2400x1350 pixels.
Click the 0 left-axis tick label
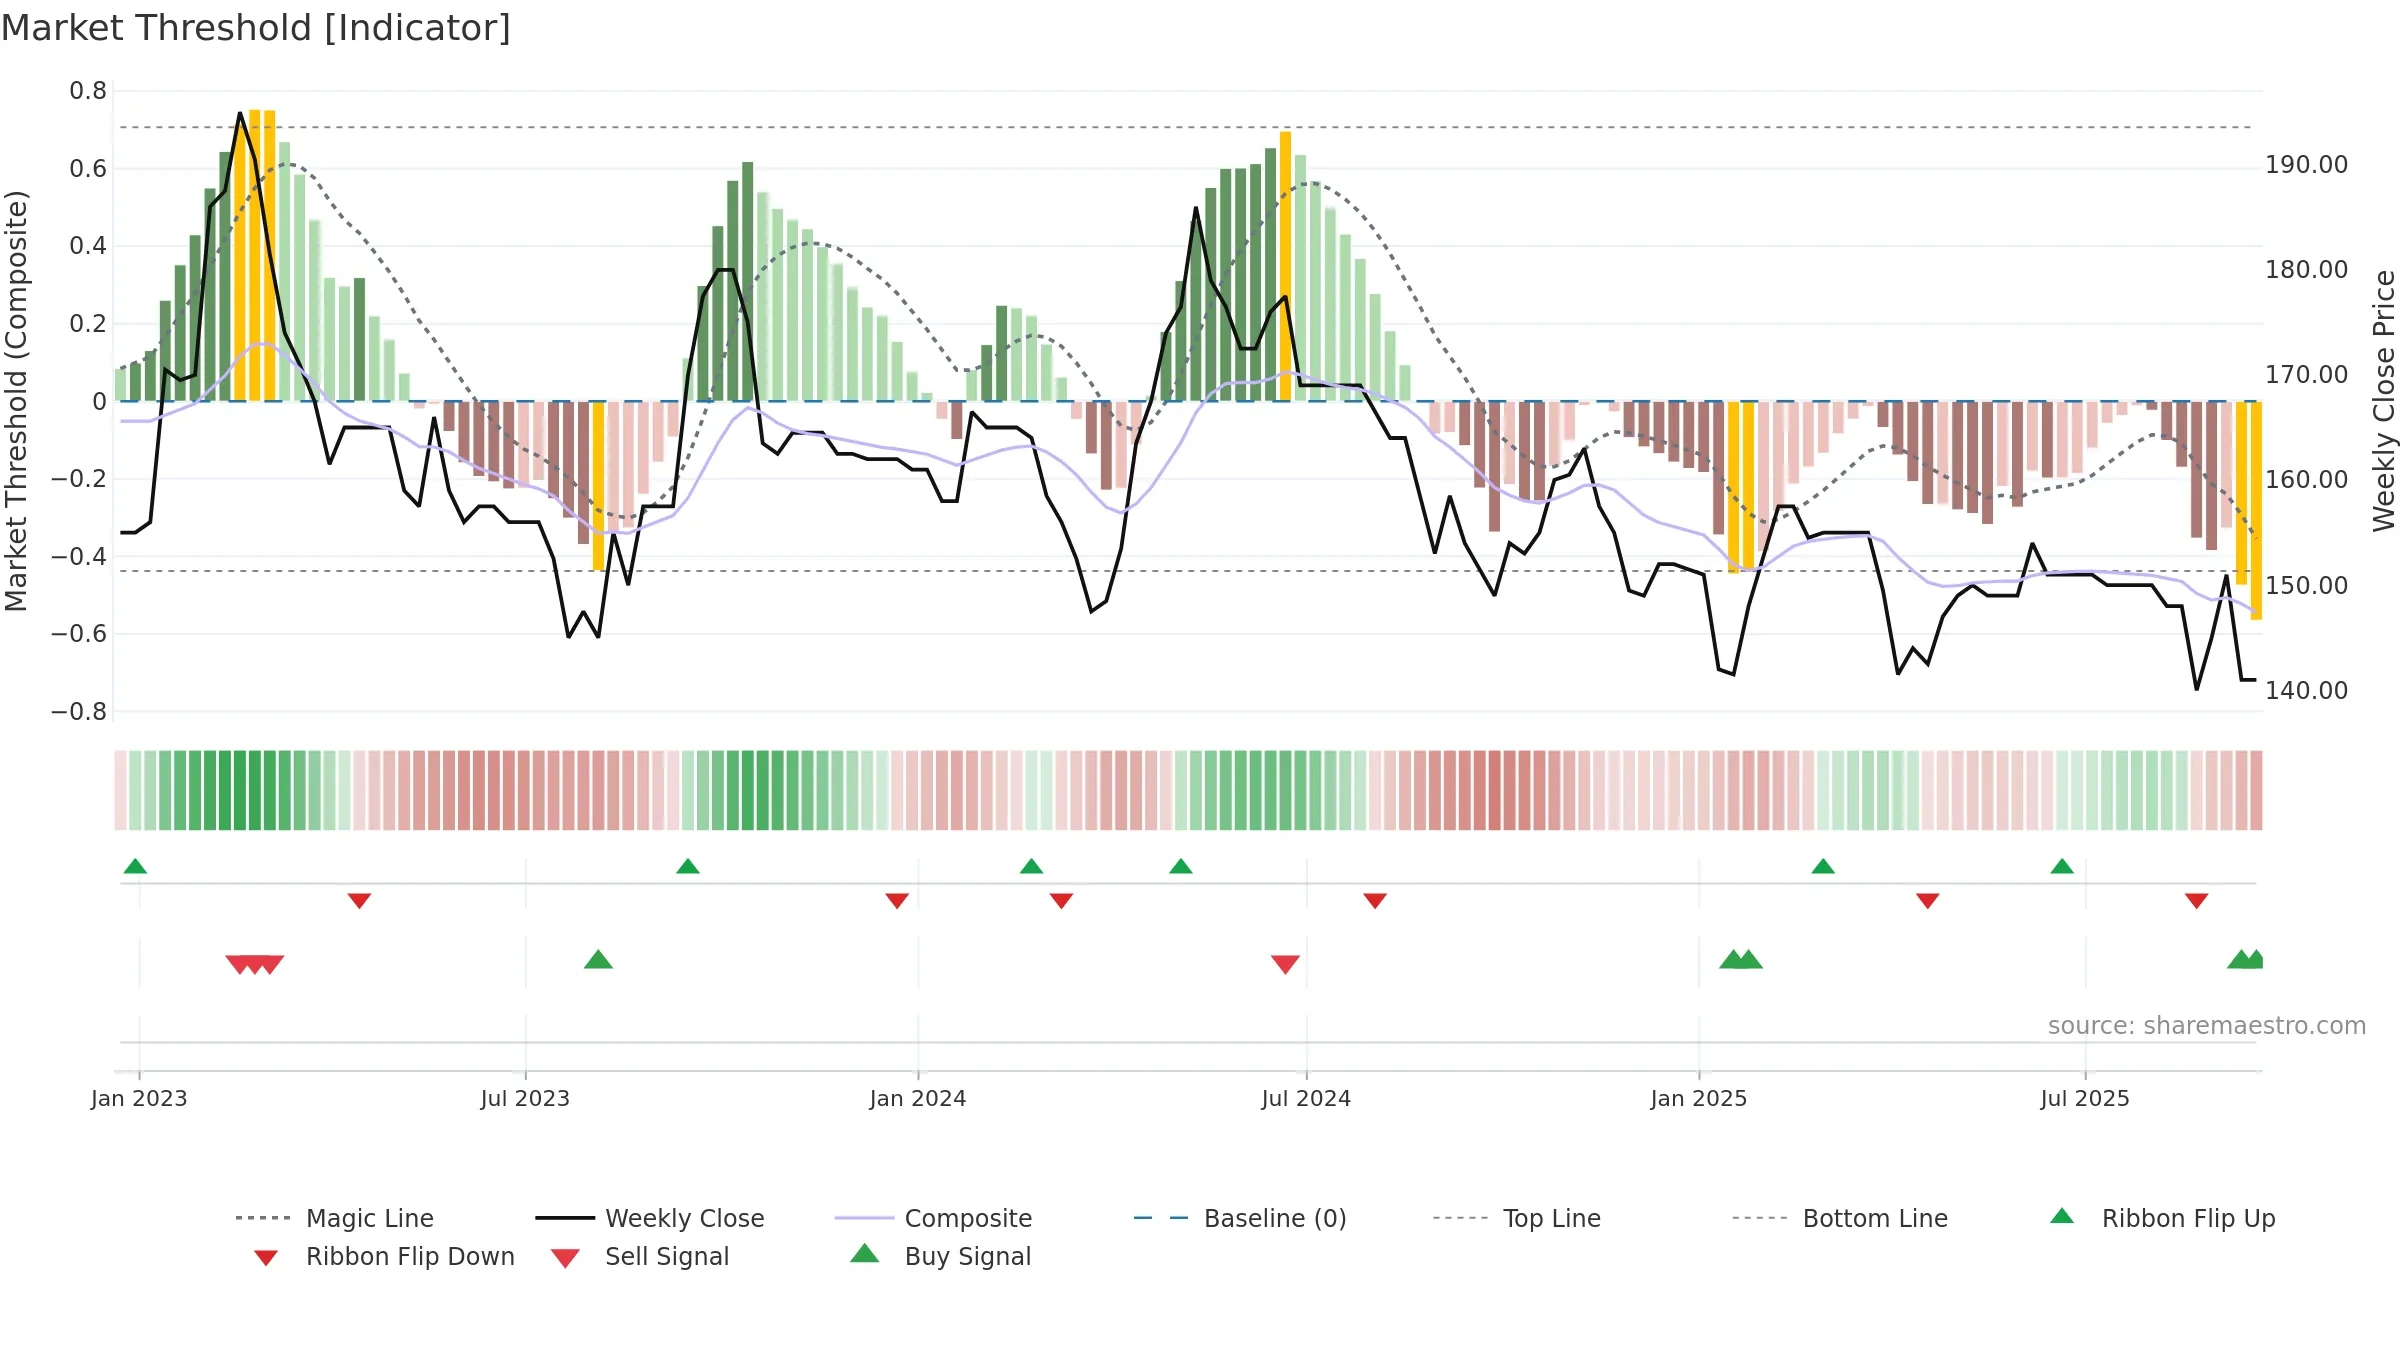(99, 401)
